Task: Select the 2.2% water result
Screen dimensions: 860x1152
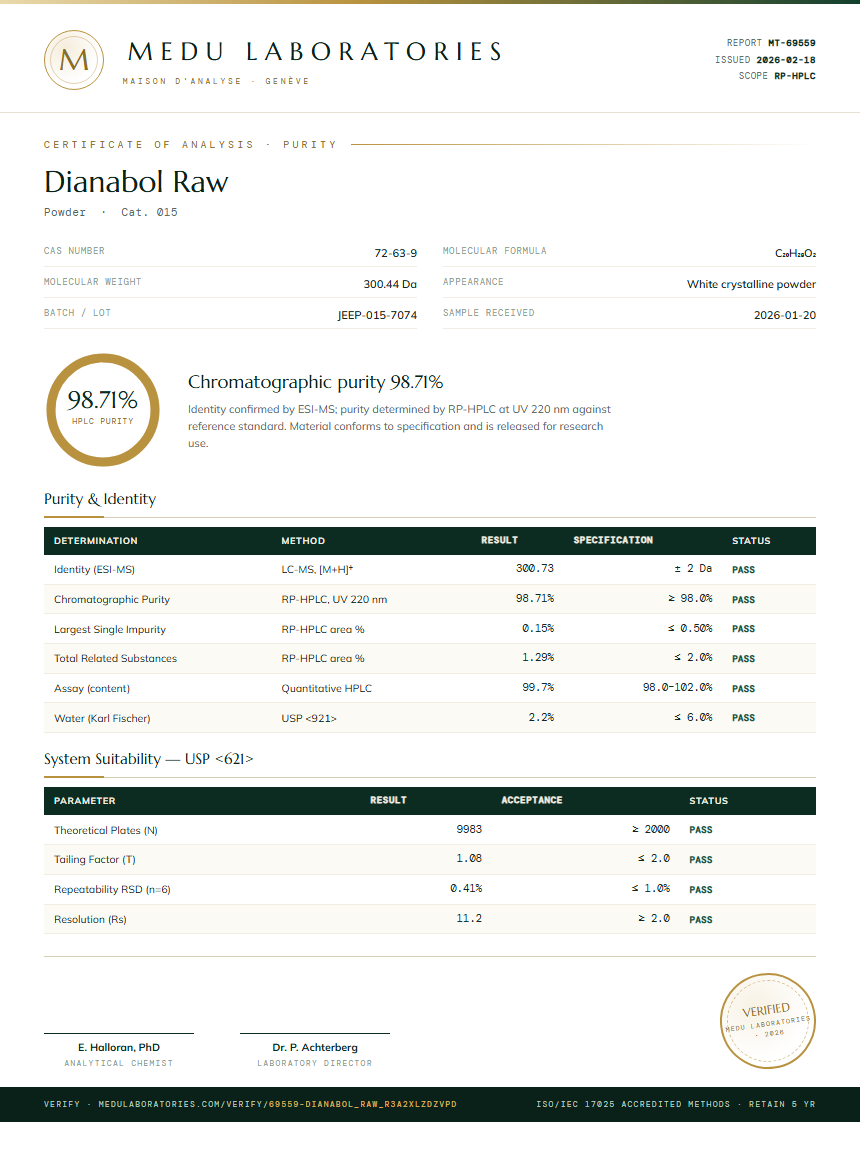Action: 541,717
